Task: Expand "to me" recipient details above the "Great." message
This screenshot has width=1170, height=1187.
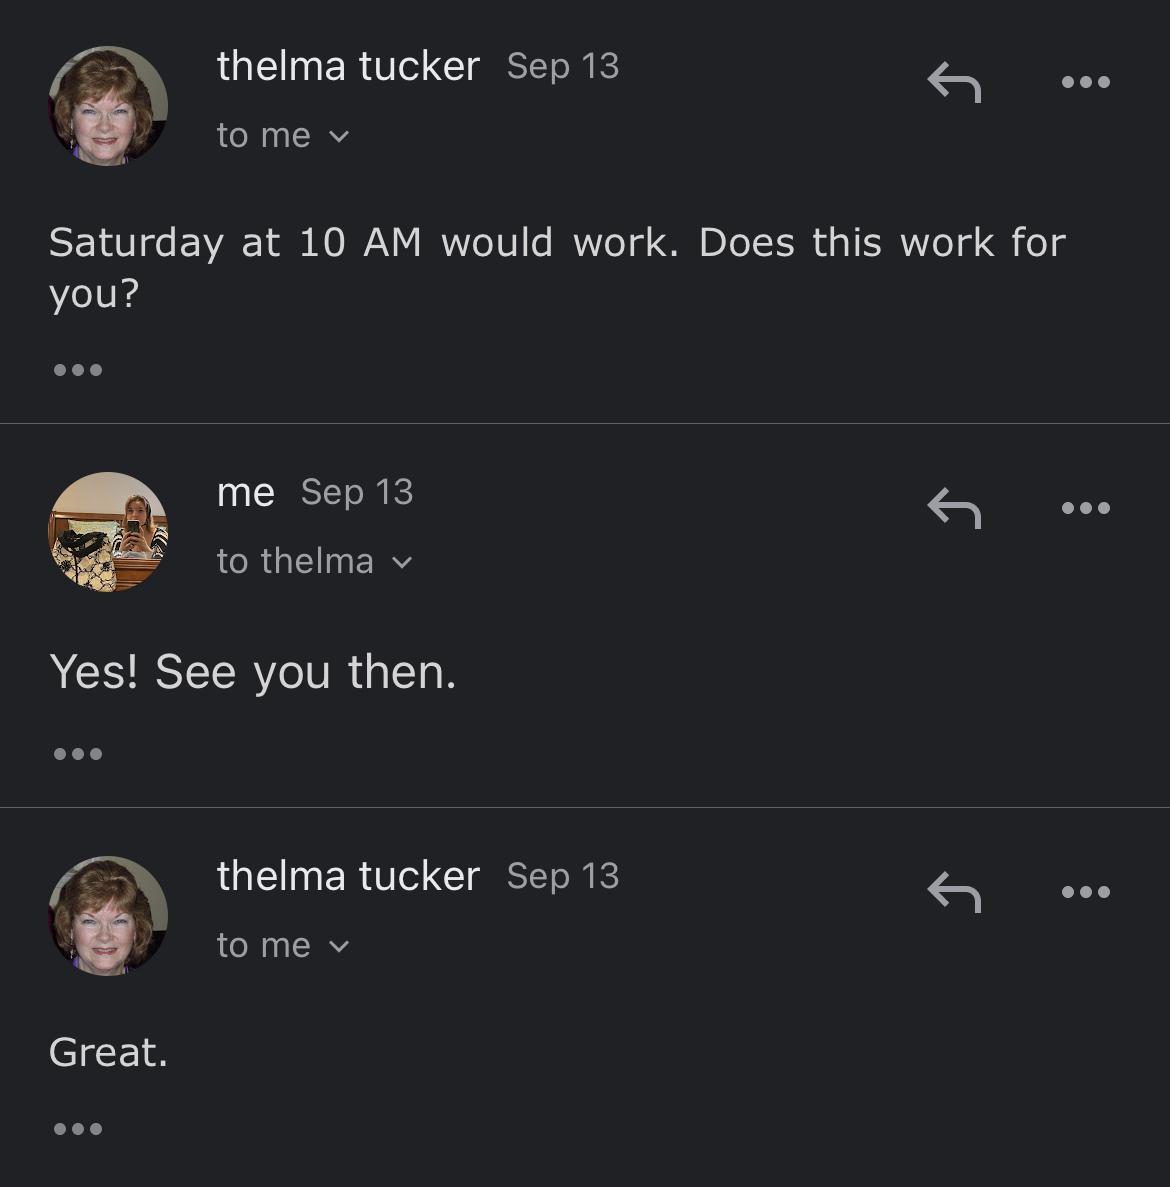Action: tap(283, 946)
